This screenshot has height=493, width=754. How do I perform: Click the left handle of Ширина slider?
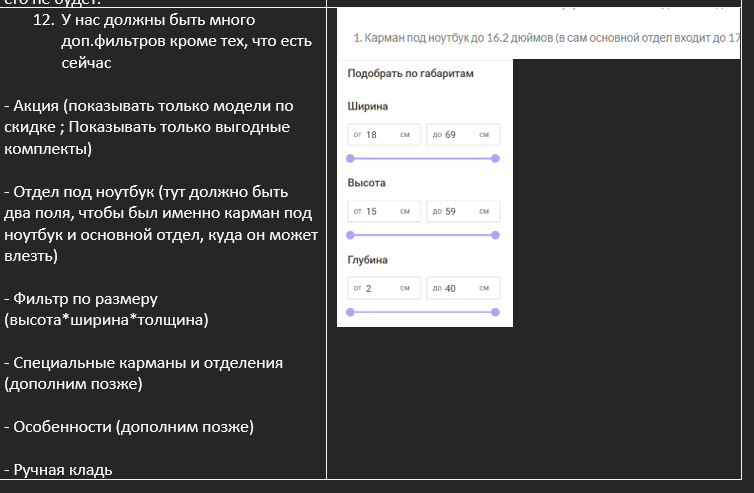349,158
